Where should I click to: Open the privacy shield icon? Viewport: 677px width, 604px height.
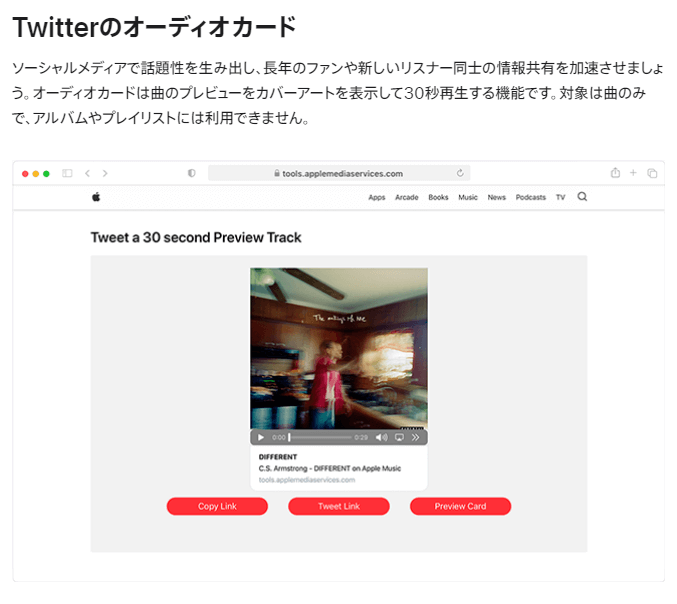191,173
